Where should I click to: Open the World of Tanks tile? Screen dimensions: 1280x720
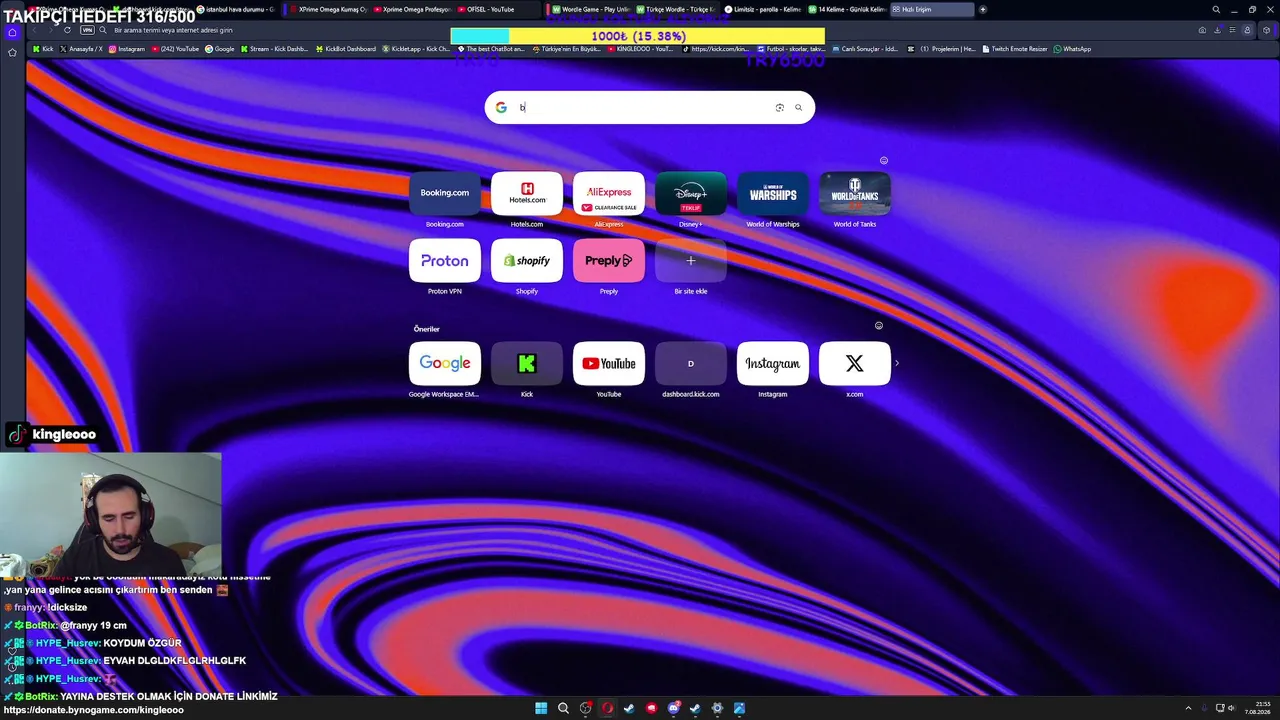click(x=855, y=193)
